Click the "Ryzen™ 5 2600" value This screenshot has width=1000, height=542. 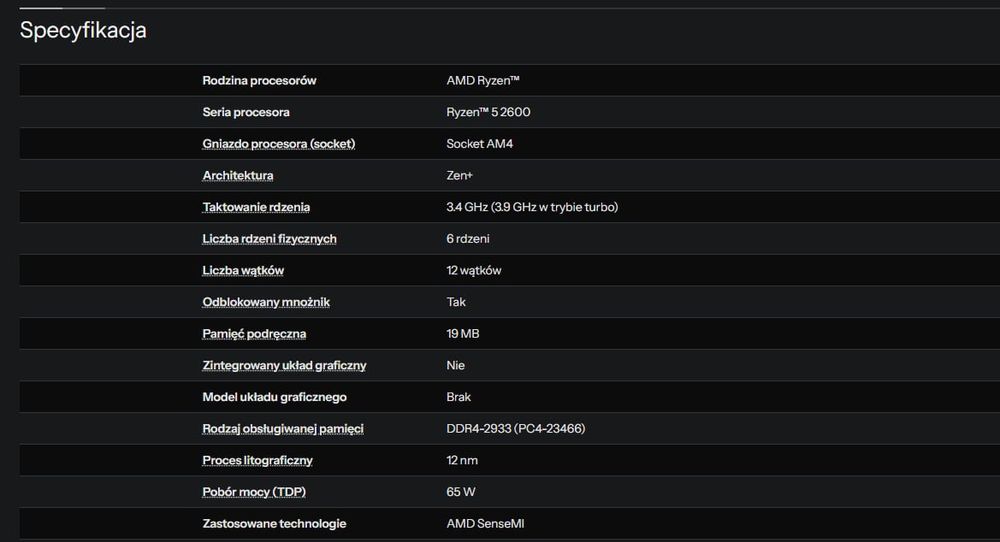tap(488, 112)
